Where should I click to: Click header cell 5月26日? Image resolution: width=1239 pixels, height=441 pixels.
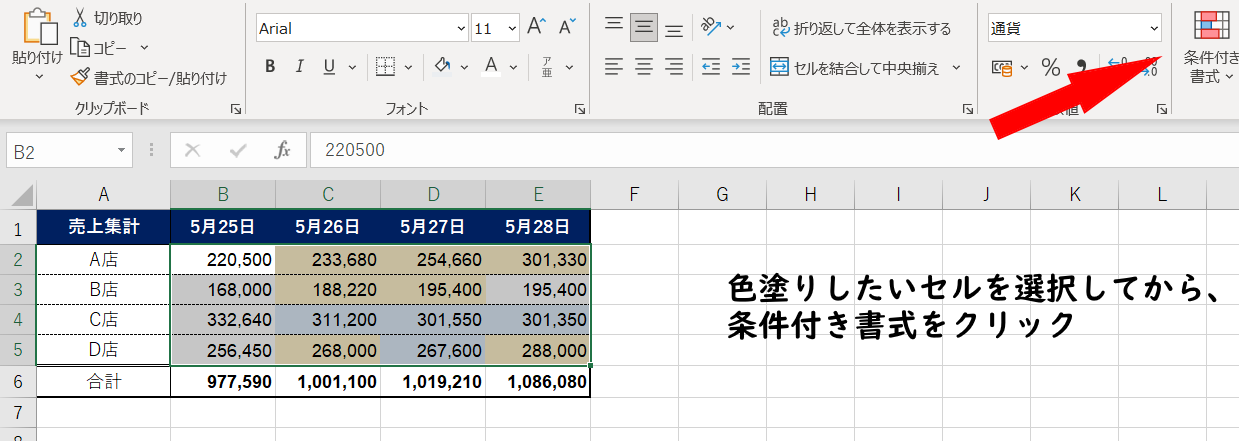click(x=328, y=227)
